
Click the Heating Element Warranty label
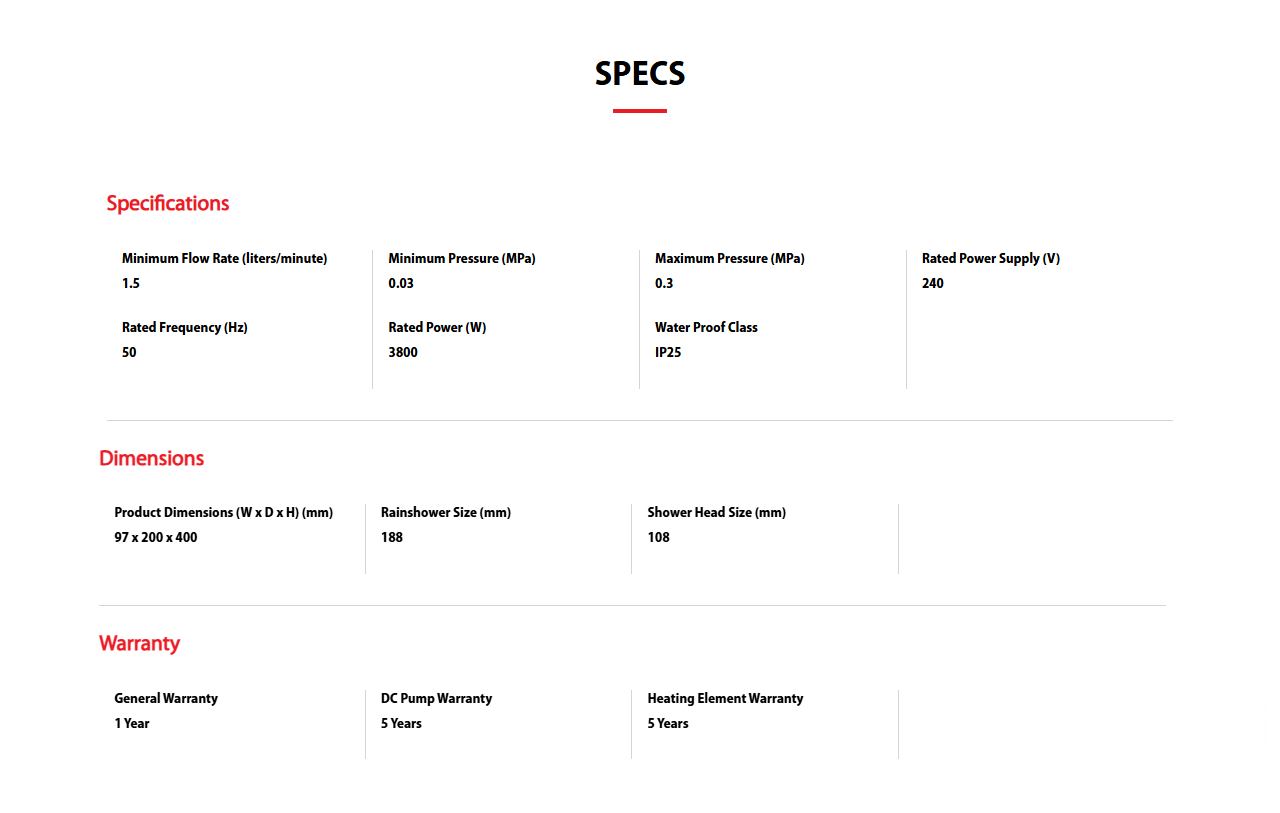tap(725, 699)
